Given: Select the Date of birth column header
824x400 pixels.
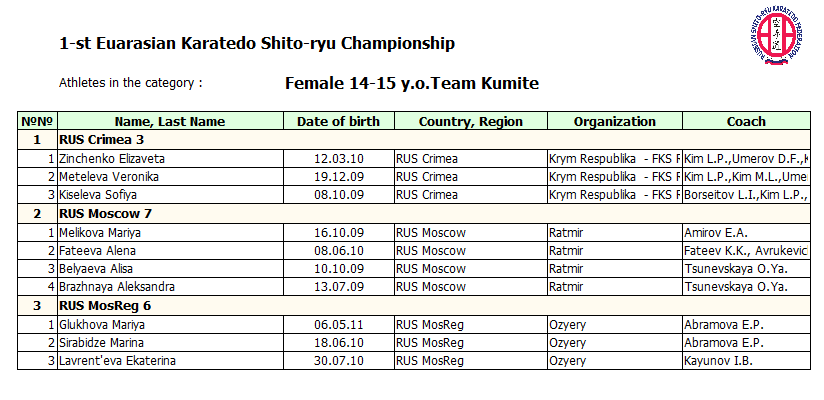Looking at the screenshot, I should [338, 121].
